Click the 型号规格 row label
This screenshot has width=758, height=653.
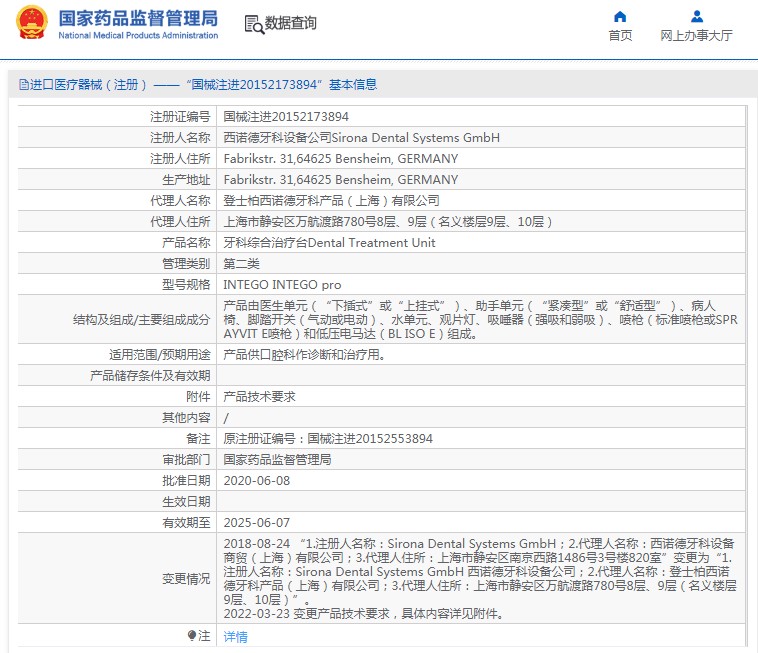click(x=186, y=285)
